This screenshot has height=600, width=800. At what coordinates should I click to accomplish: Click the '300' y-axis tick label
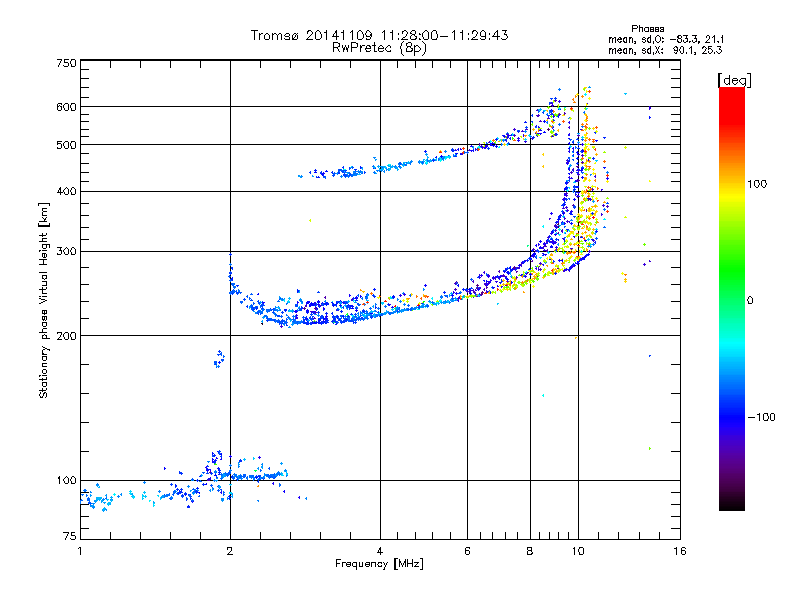(x=67, y=251)
